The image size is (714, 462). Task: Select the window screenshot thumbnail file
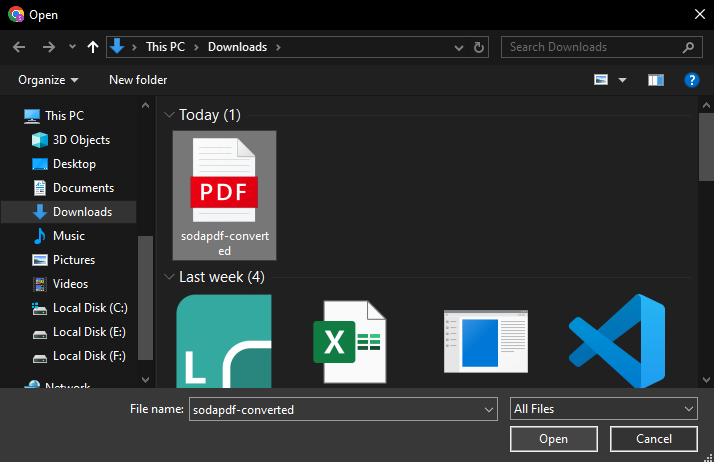click(486, 341)
